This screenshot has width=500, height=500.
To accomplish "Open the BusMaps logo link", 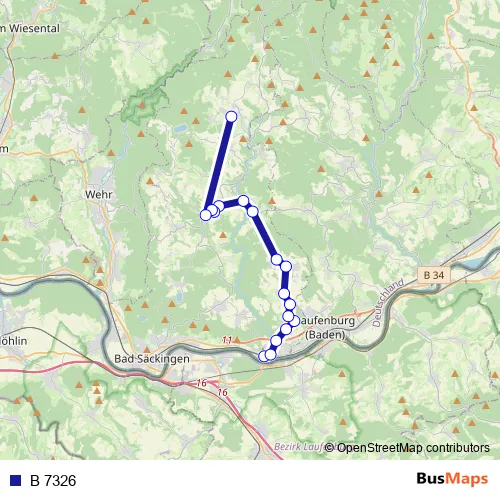I will coord(452,479).
